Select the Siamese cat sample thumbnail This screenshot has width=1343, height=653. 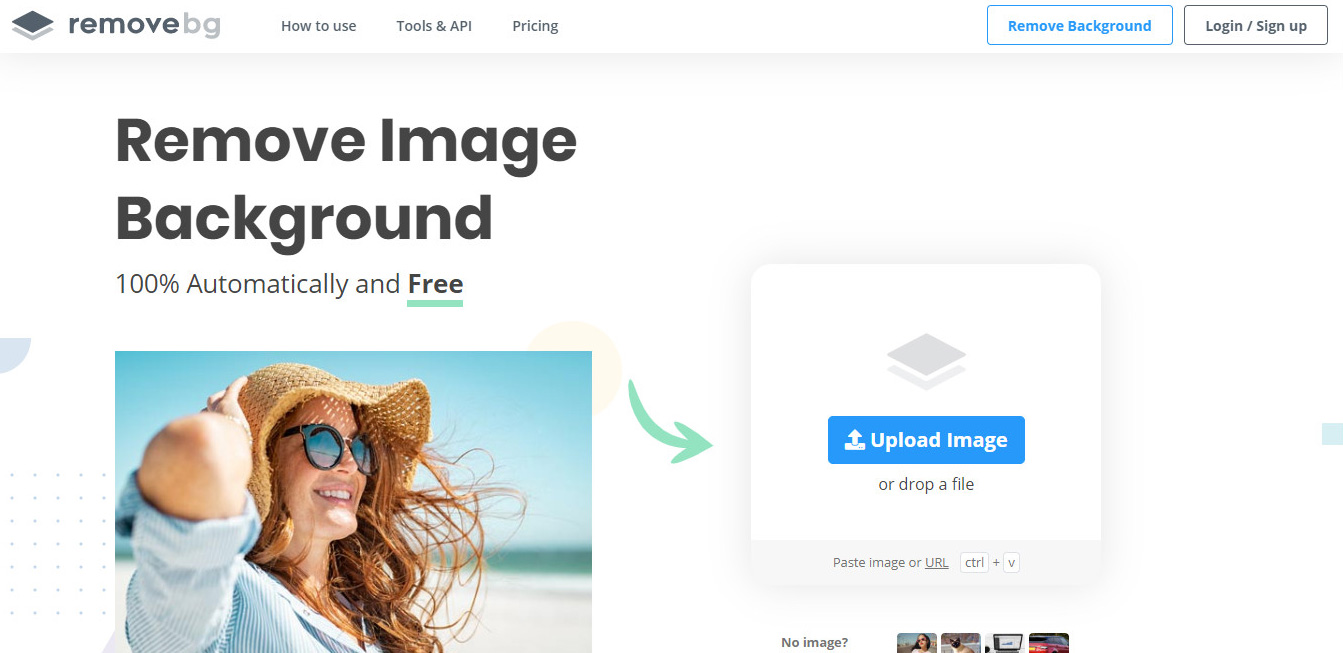[960, 643]
